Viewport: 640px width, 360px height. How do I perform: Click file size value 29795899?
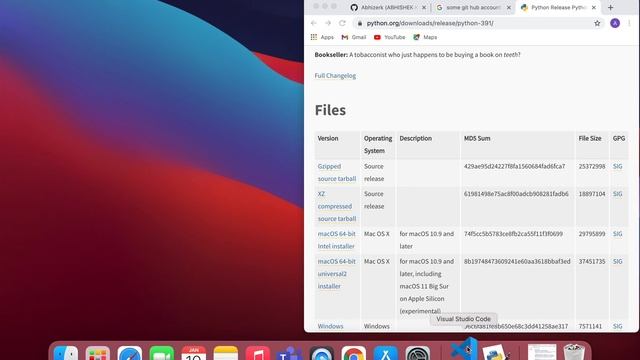(592, 233)
